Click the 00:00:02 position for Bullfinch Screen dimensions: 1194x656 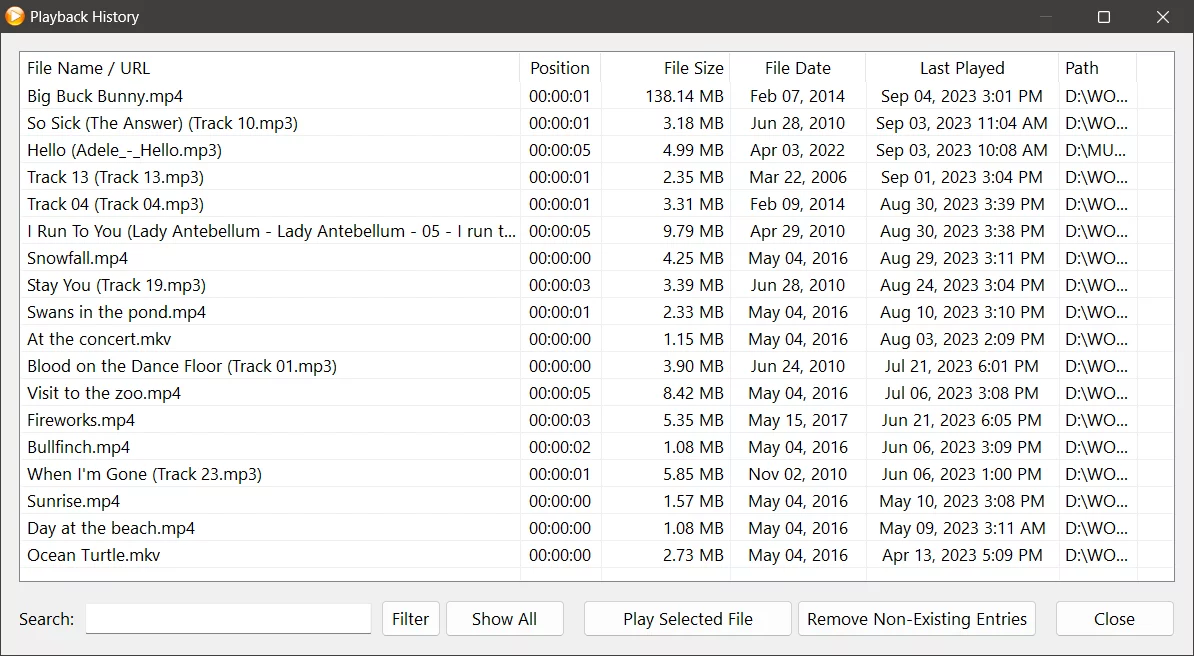coord(560,446)
